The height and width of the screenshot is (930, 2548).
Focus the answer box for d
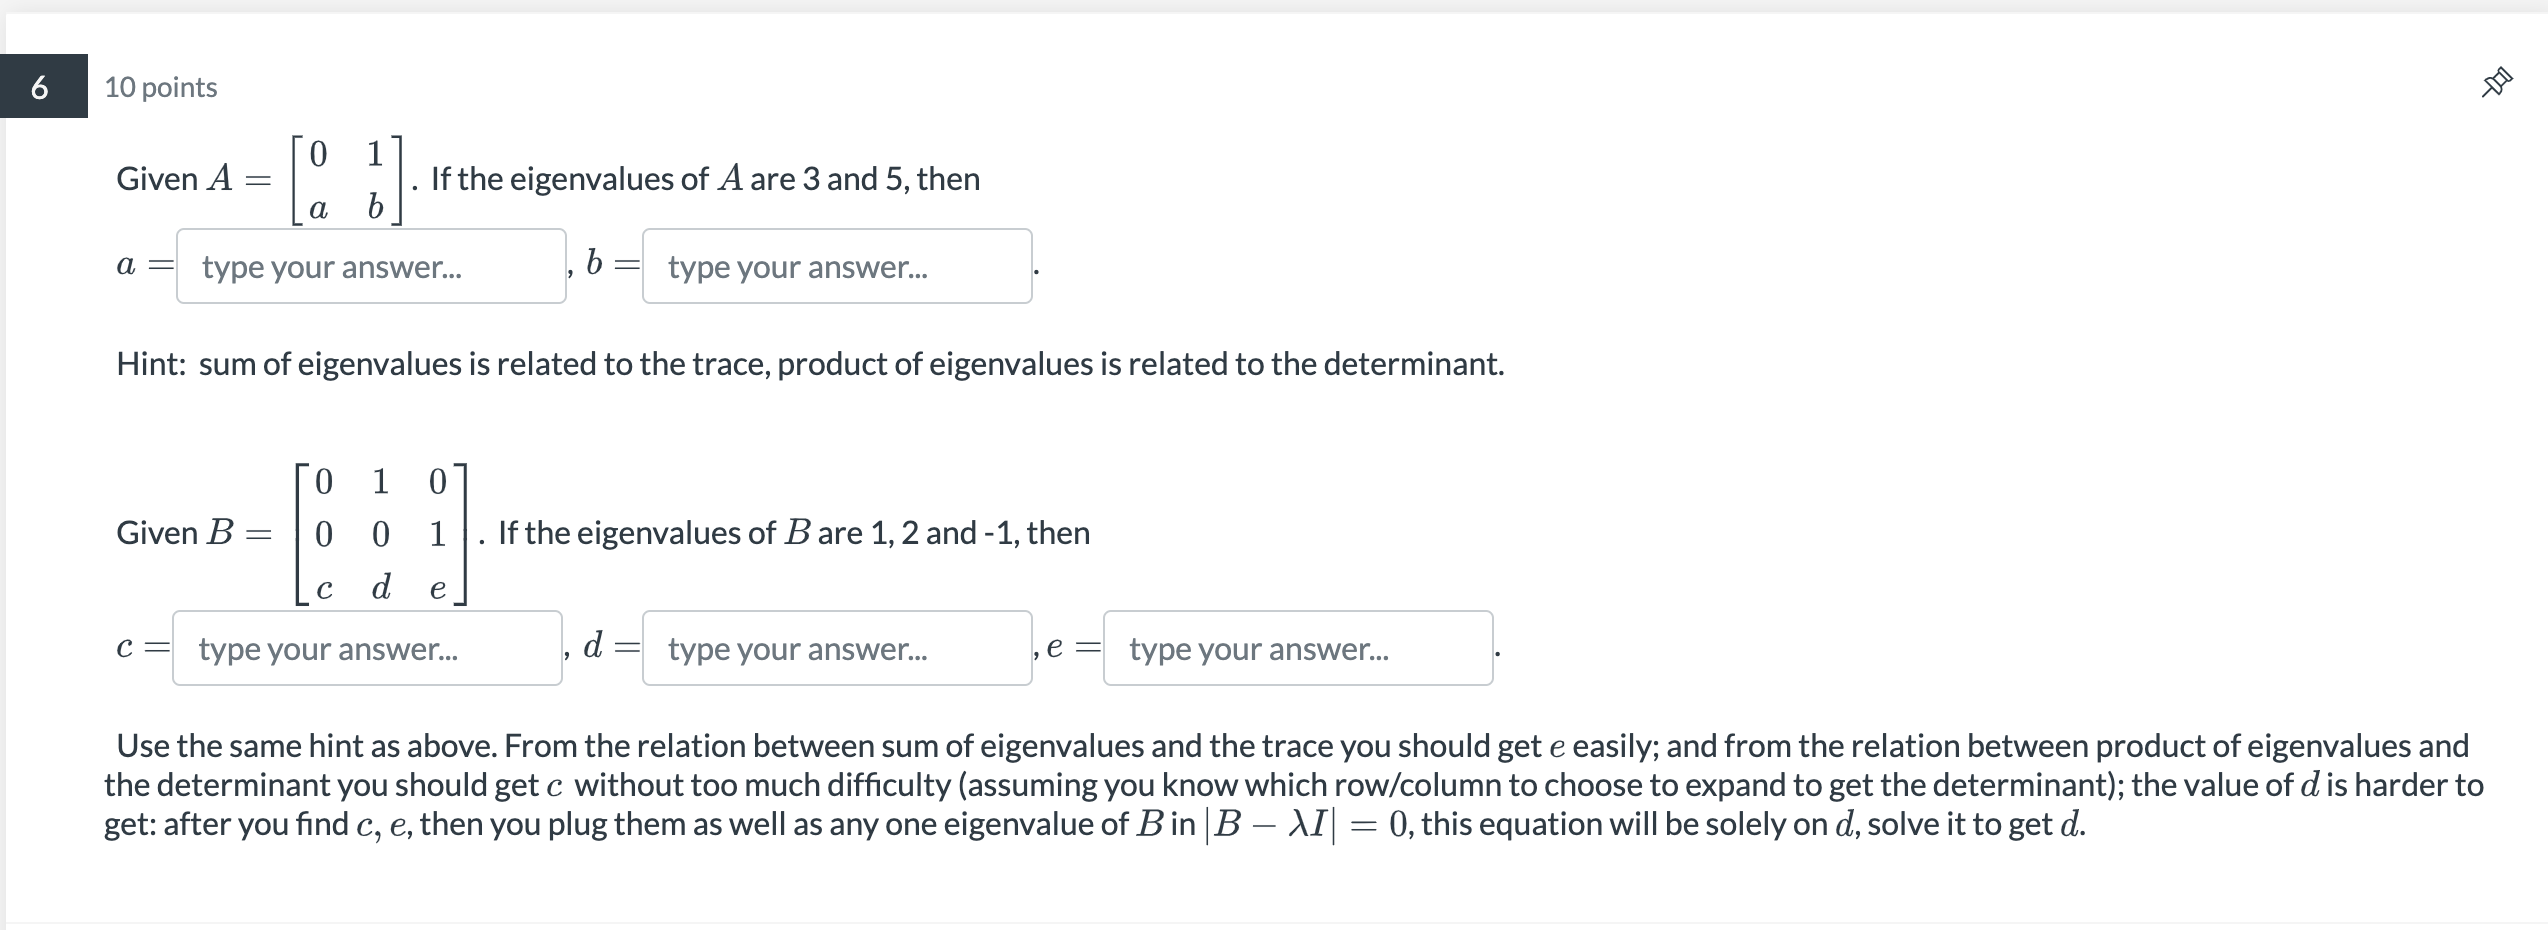coord(836,648)
